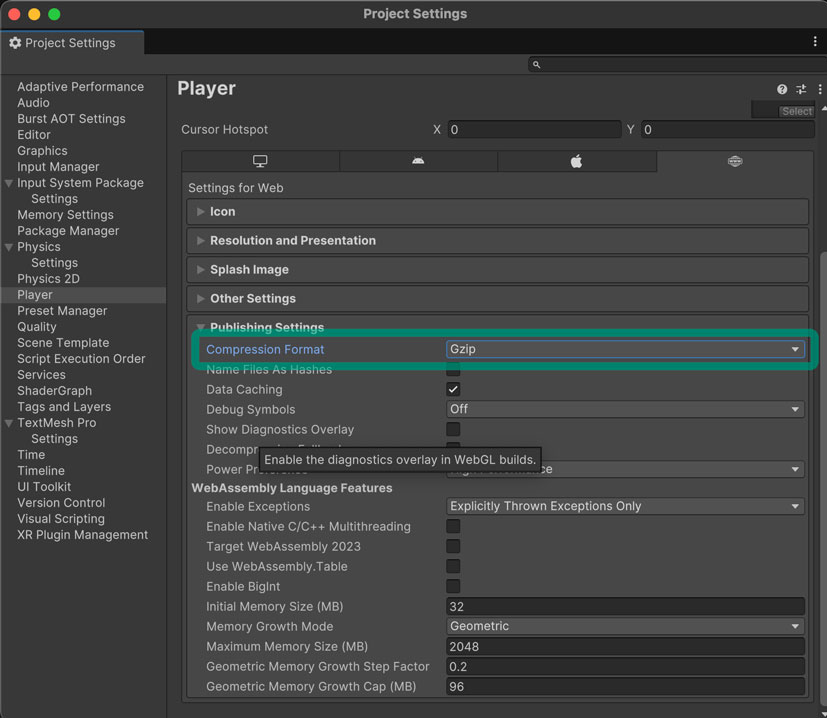Image resolution: width=827 pixels, height=718 pixels.
Task: Open Tags and Layers category
Action: click(64, 407)
